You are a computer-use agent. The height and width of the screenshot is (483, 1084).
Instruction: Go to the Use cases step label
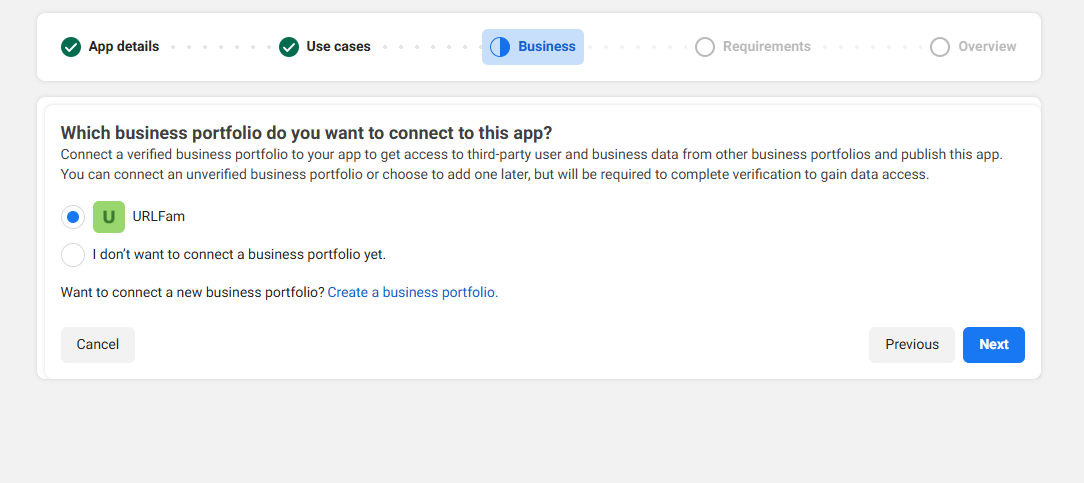338,47
